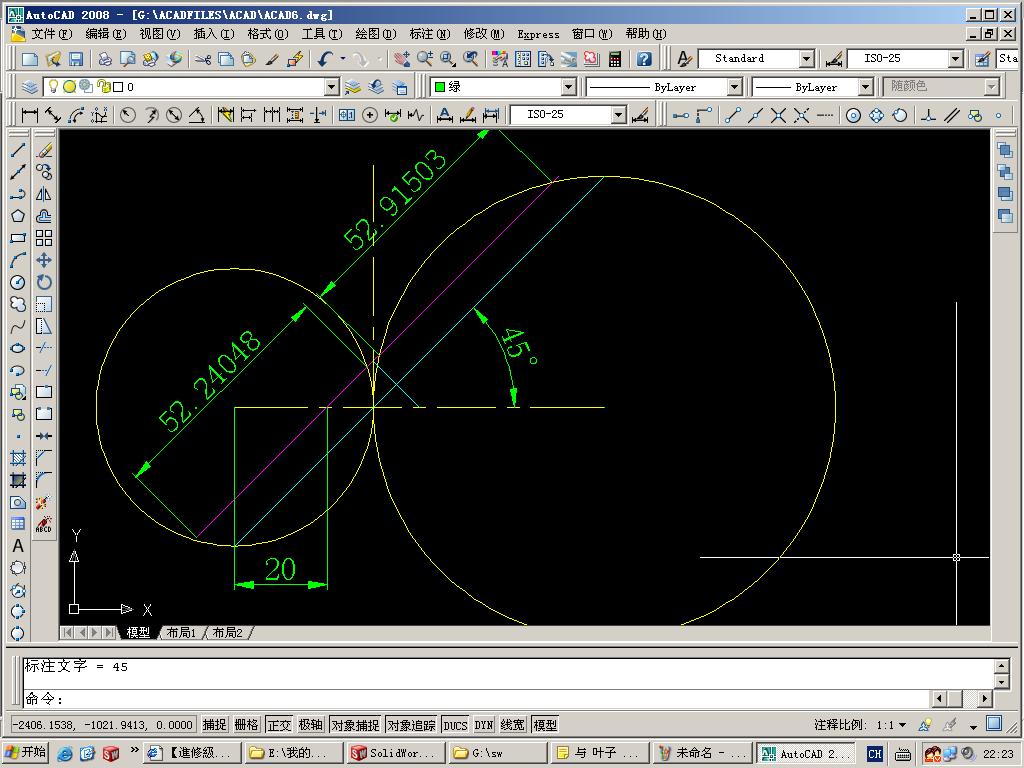Click the Save file icon
This screenshot has height=768, width=1024.
point(76,59)
